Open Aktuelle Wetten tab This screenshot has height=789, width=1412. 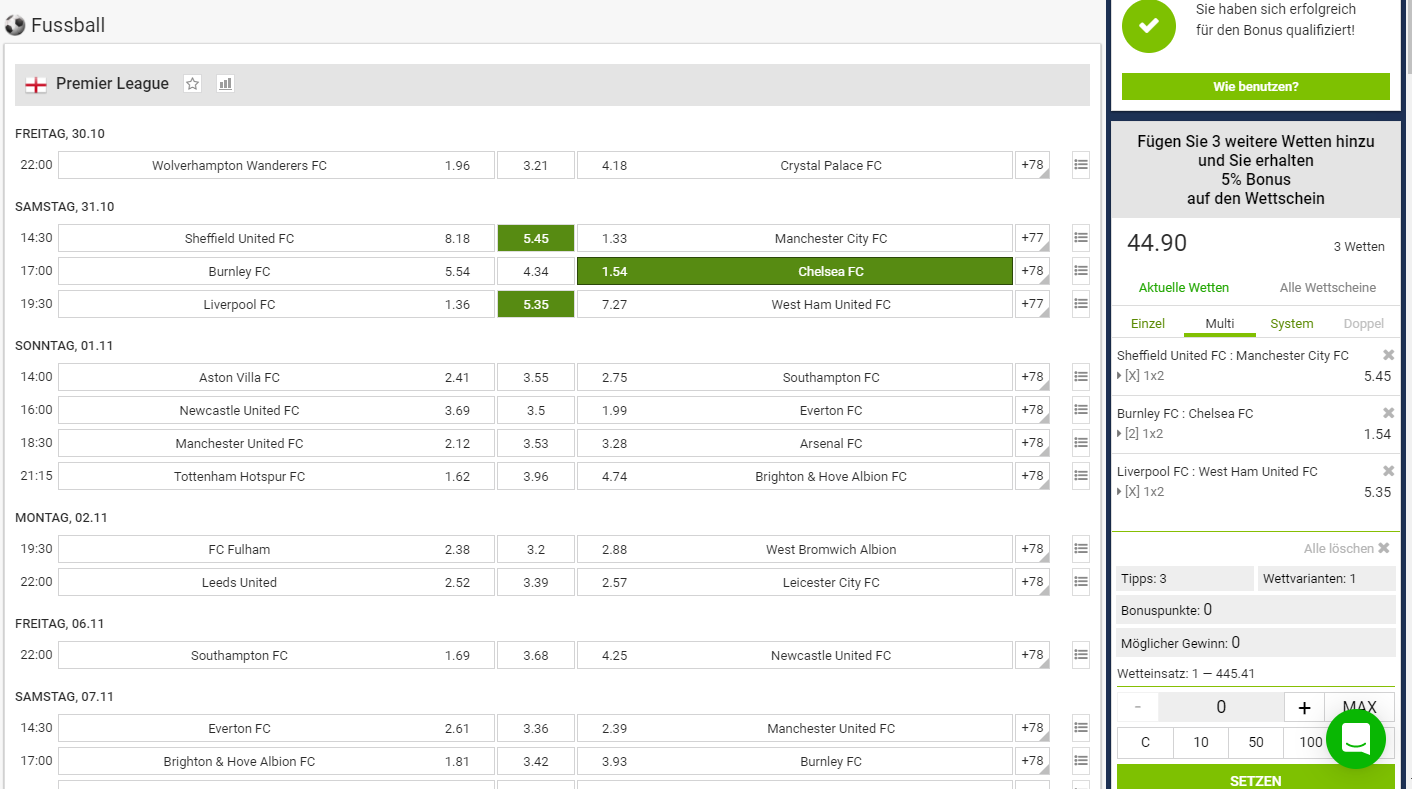[x=1184, y=288]
